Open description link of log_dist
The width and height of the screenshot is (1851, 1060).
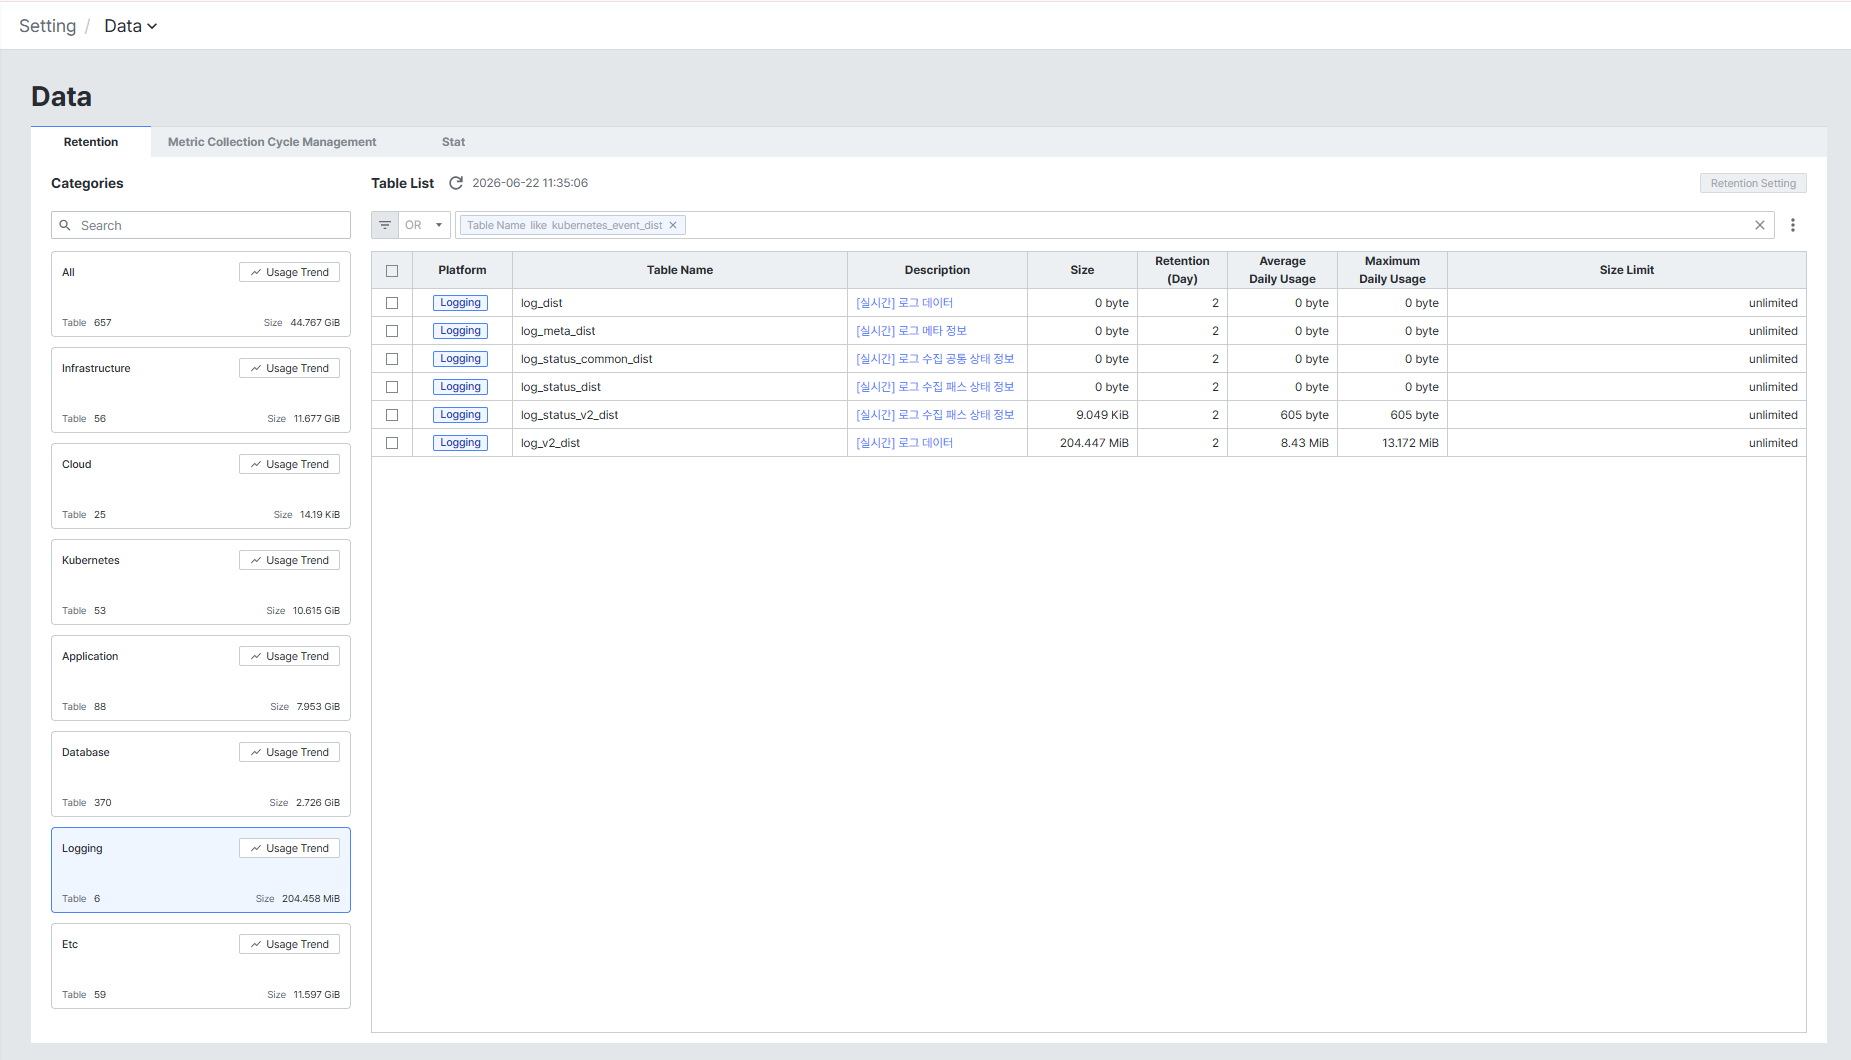click(904, 303)
